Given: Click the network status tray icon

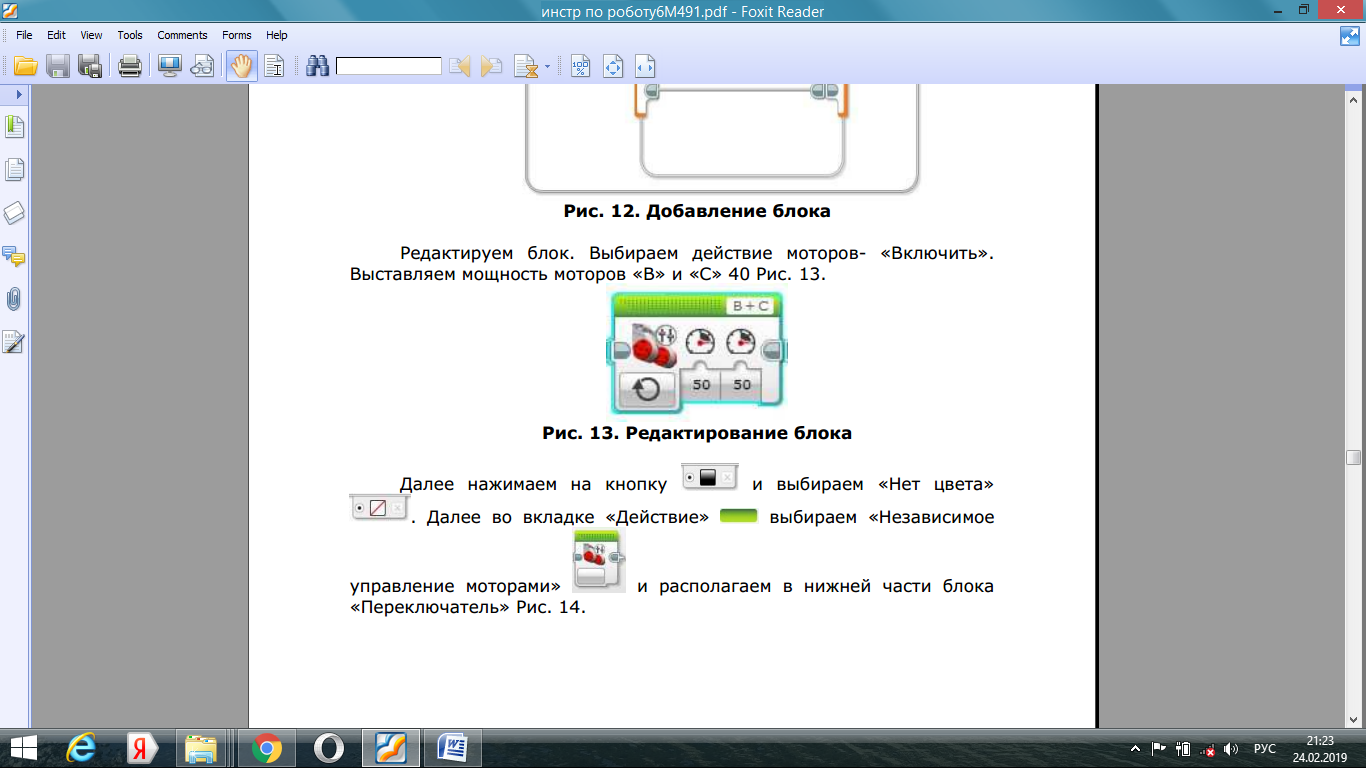Looking at the screenshot, I should 1207,748.
